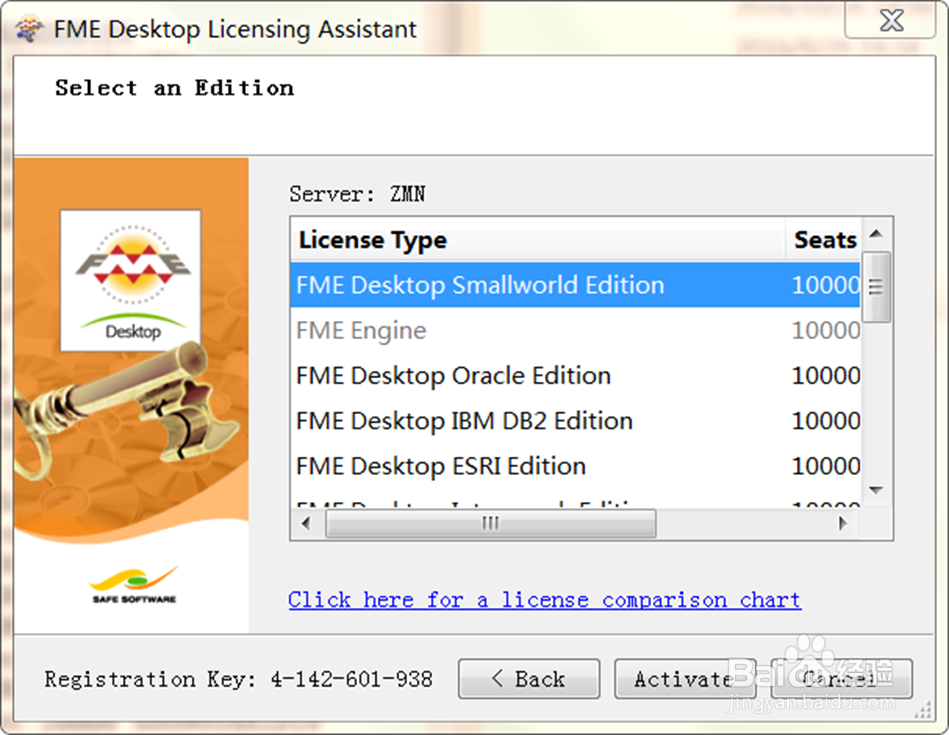Image resolution: width=949 pixels, height=735 pixels.
Task: Click the 10000 seats value for IBM DB2 Edition
Action: point(826,421)
